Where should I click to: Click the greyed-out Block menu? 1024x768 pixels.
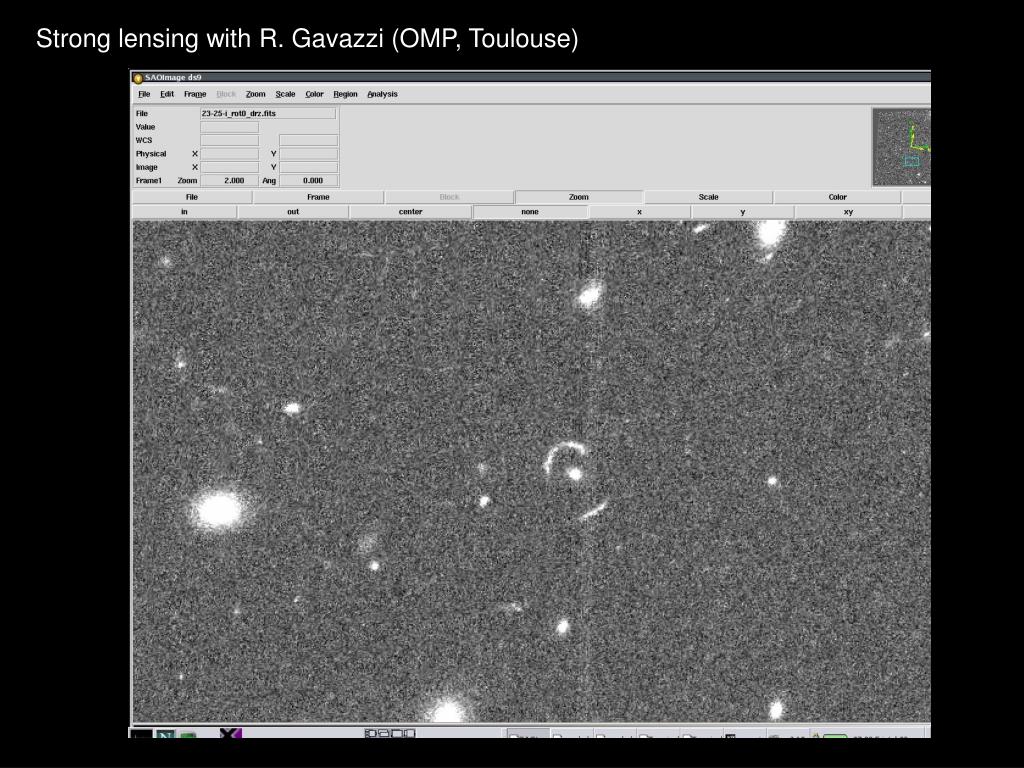(226, 94)
